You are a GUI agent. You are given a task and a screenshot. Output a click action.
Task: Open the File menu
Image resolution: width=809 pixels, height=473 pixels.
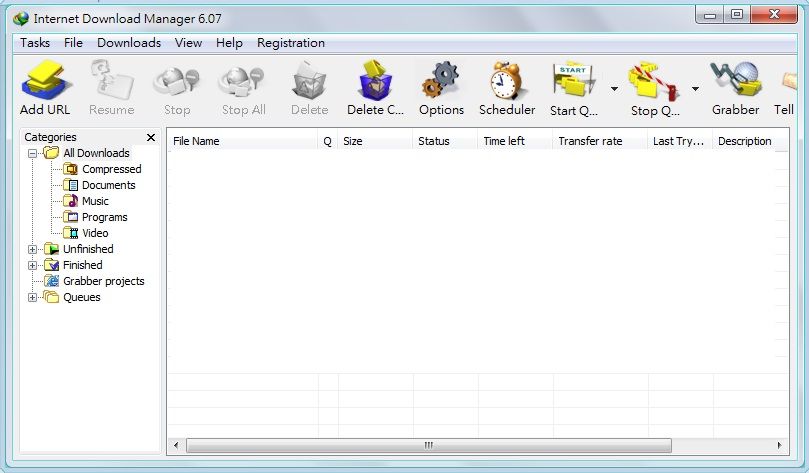click(73, 43)
